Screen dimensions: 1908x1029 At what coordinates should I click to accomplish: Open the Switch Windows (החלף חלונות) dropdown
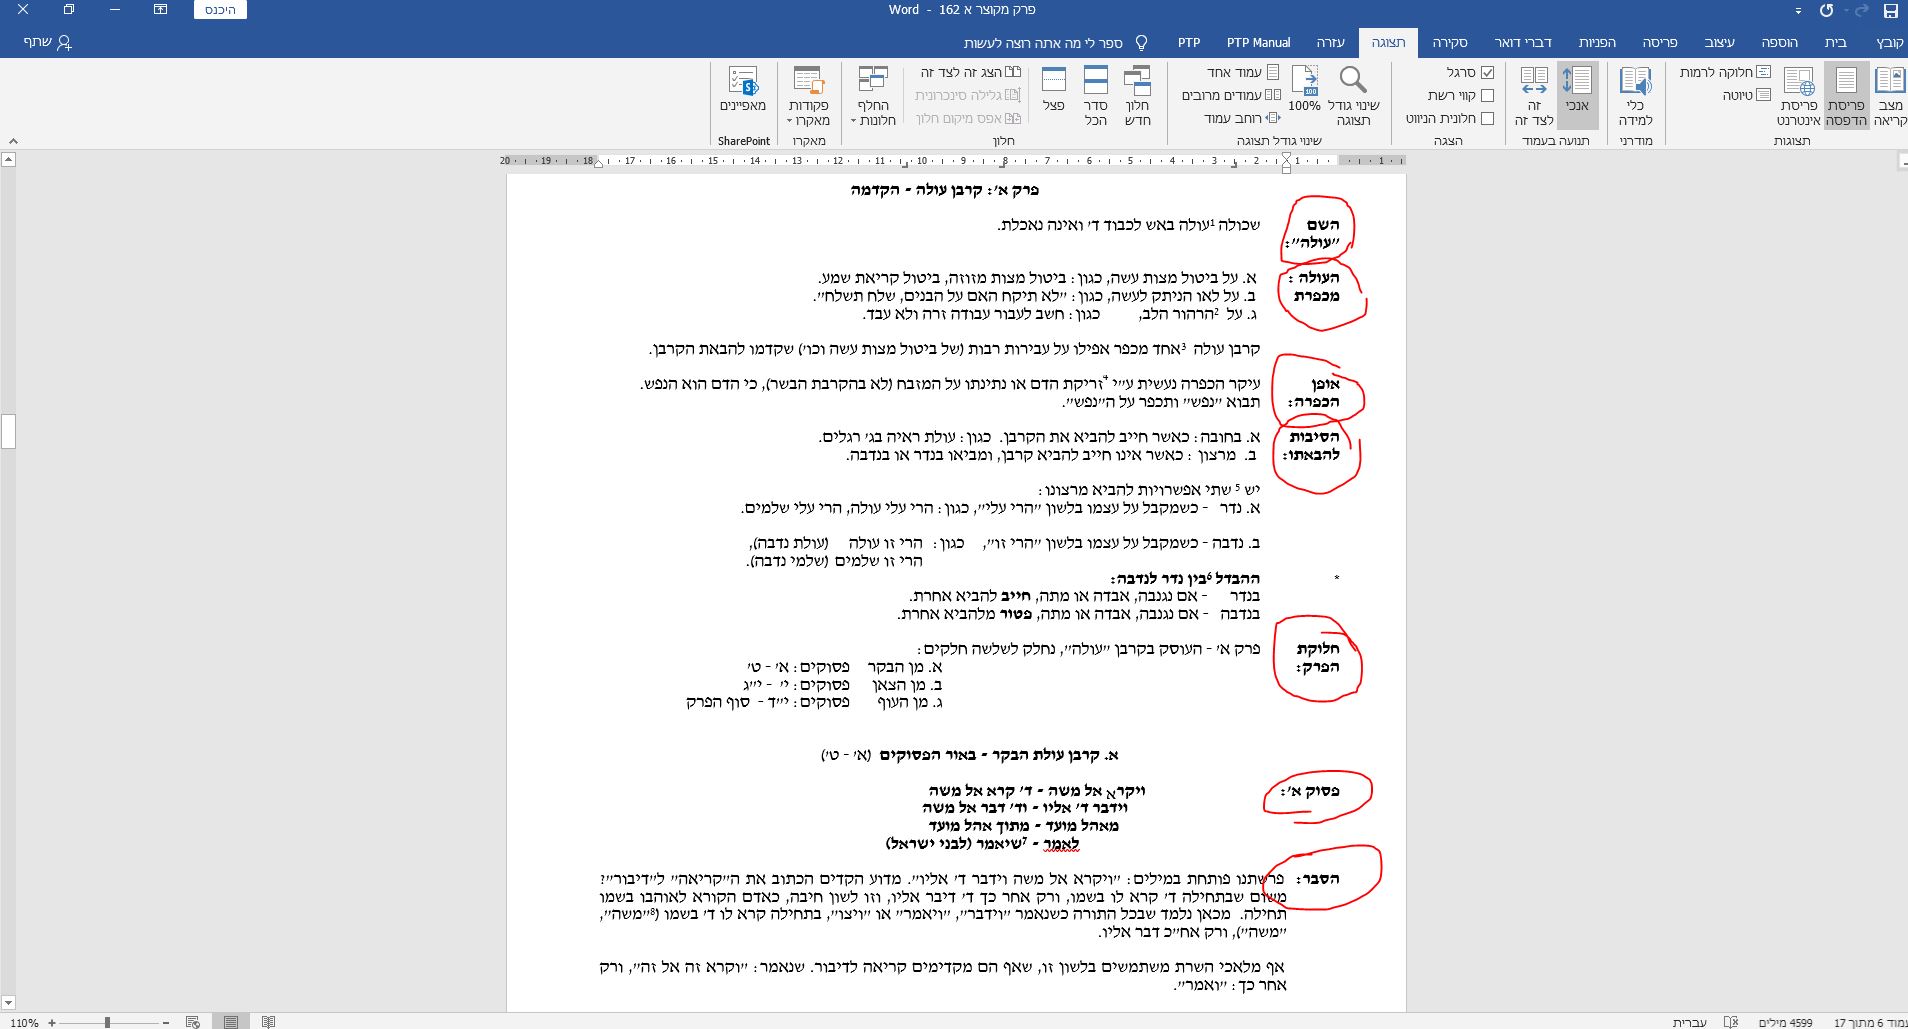pos(874,100)
